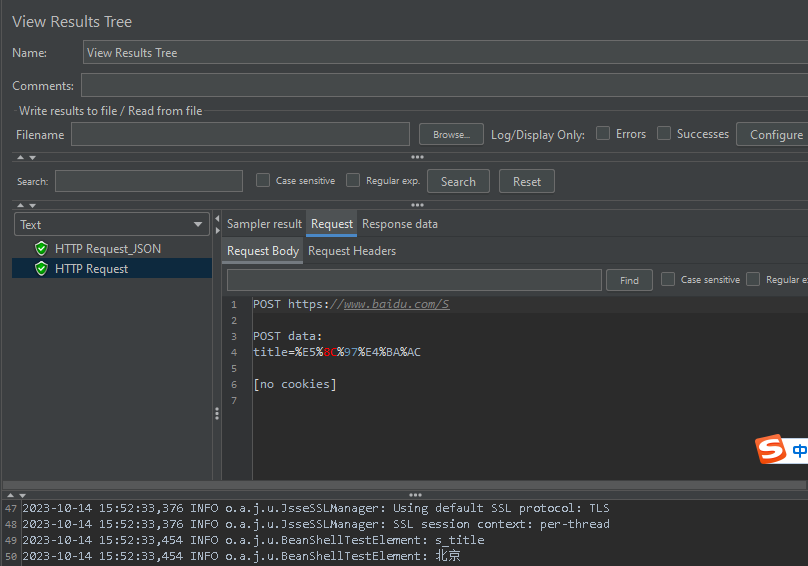This screenshot has height=566, width=808.
Task: Open the Response data tab
Action: coord(400,224)
